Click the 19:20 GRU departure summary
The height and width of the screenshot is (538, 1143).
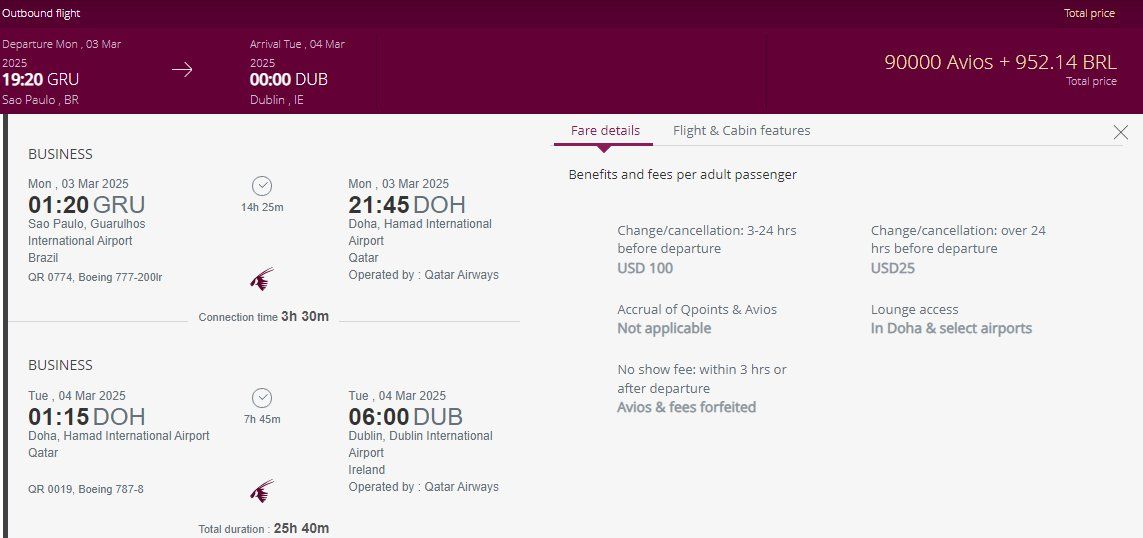pyautogui.click(x=41, y=79)
